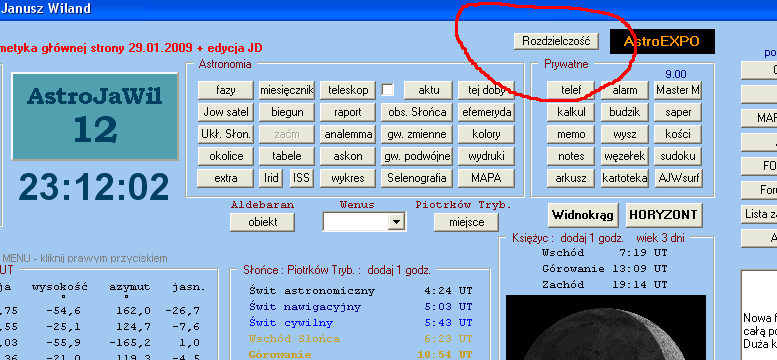
Task: Click the aktu button
Action: click(429, 90)
